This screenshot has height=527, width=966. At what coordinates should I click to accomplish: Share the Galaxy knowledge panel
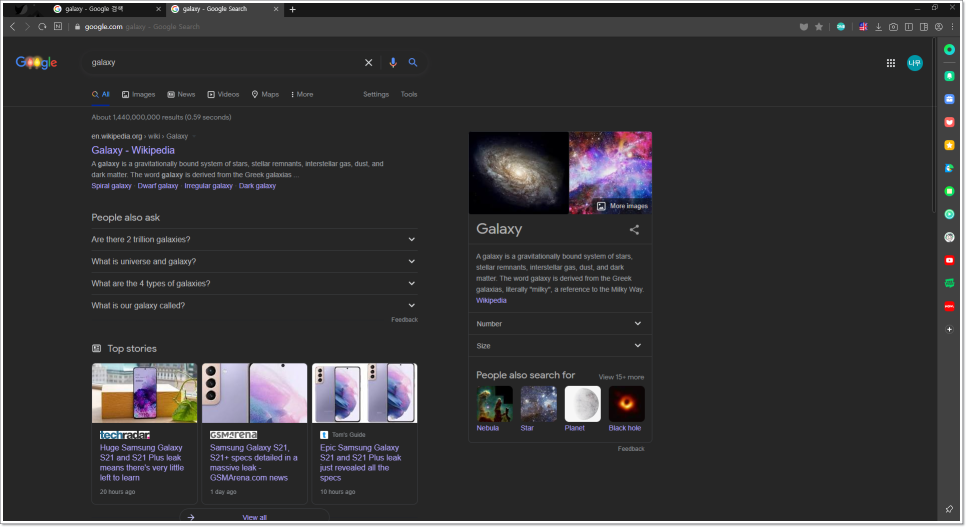634,230
